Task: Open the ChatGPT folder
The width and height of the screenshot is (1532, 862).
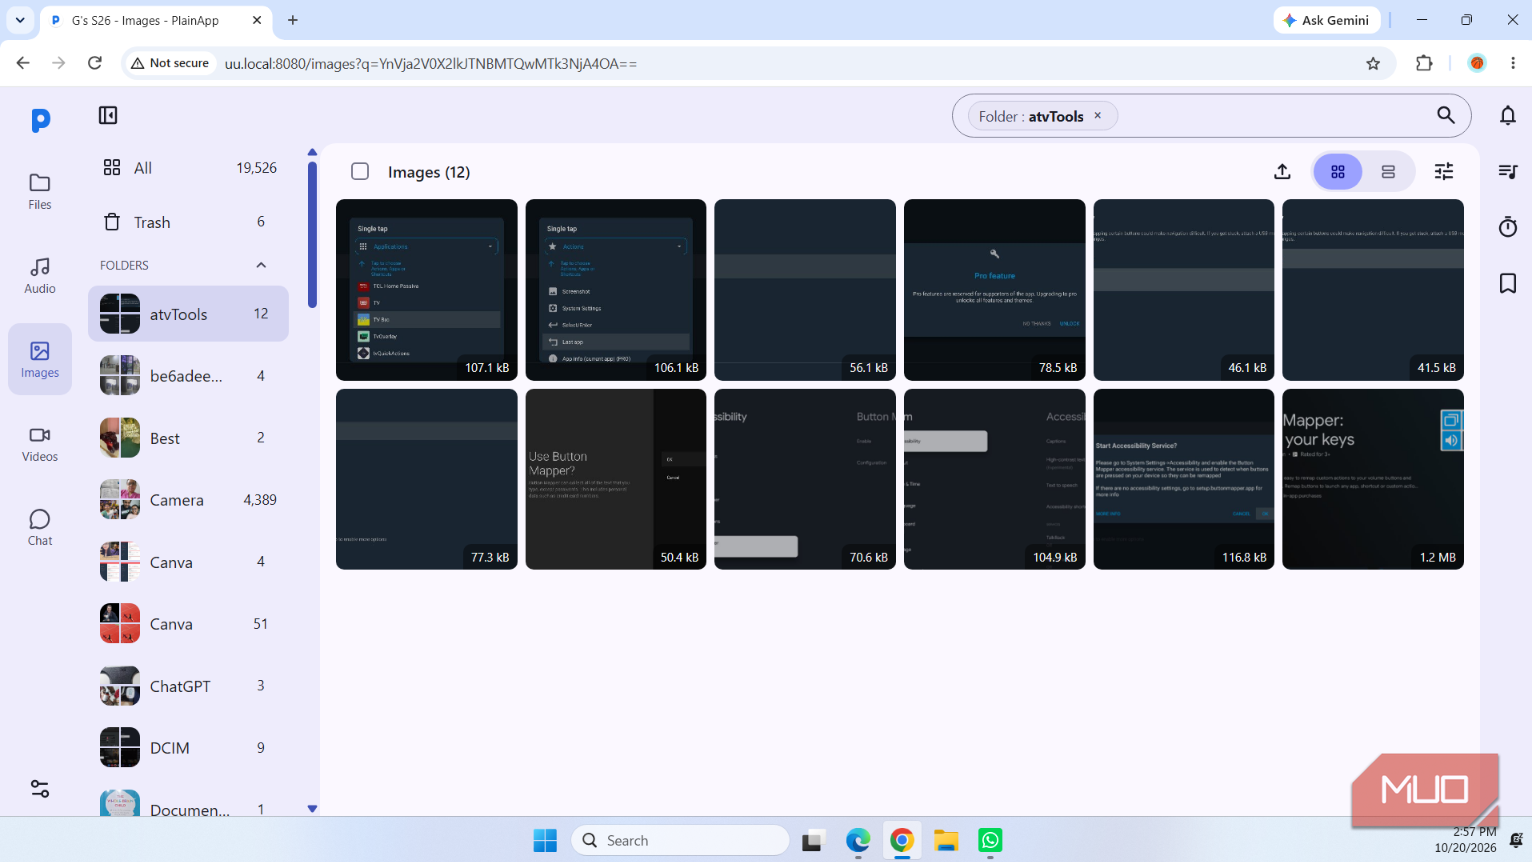Action: point(189,686)
